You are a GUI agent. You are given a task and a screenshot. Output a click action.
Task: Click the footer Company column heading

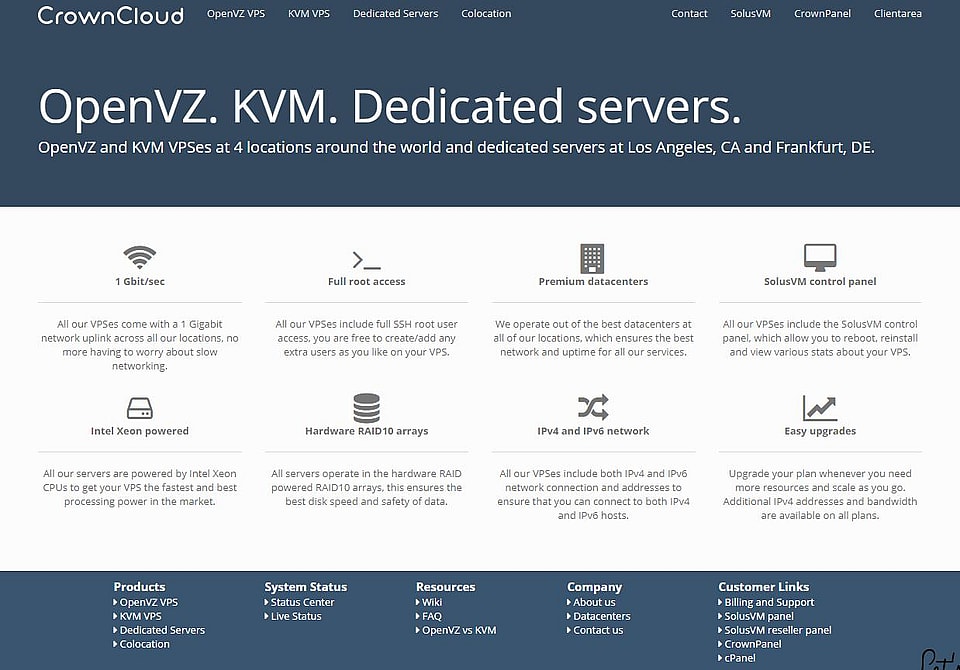(x=594, y=587)
